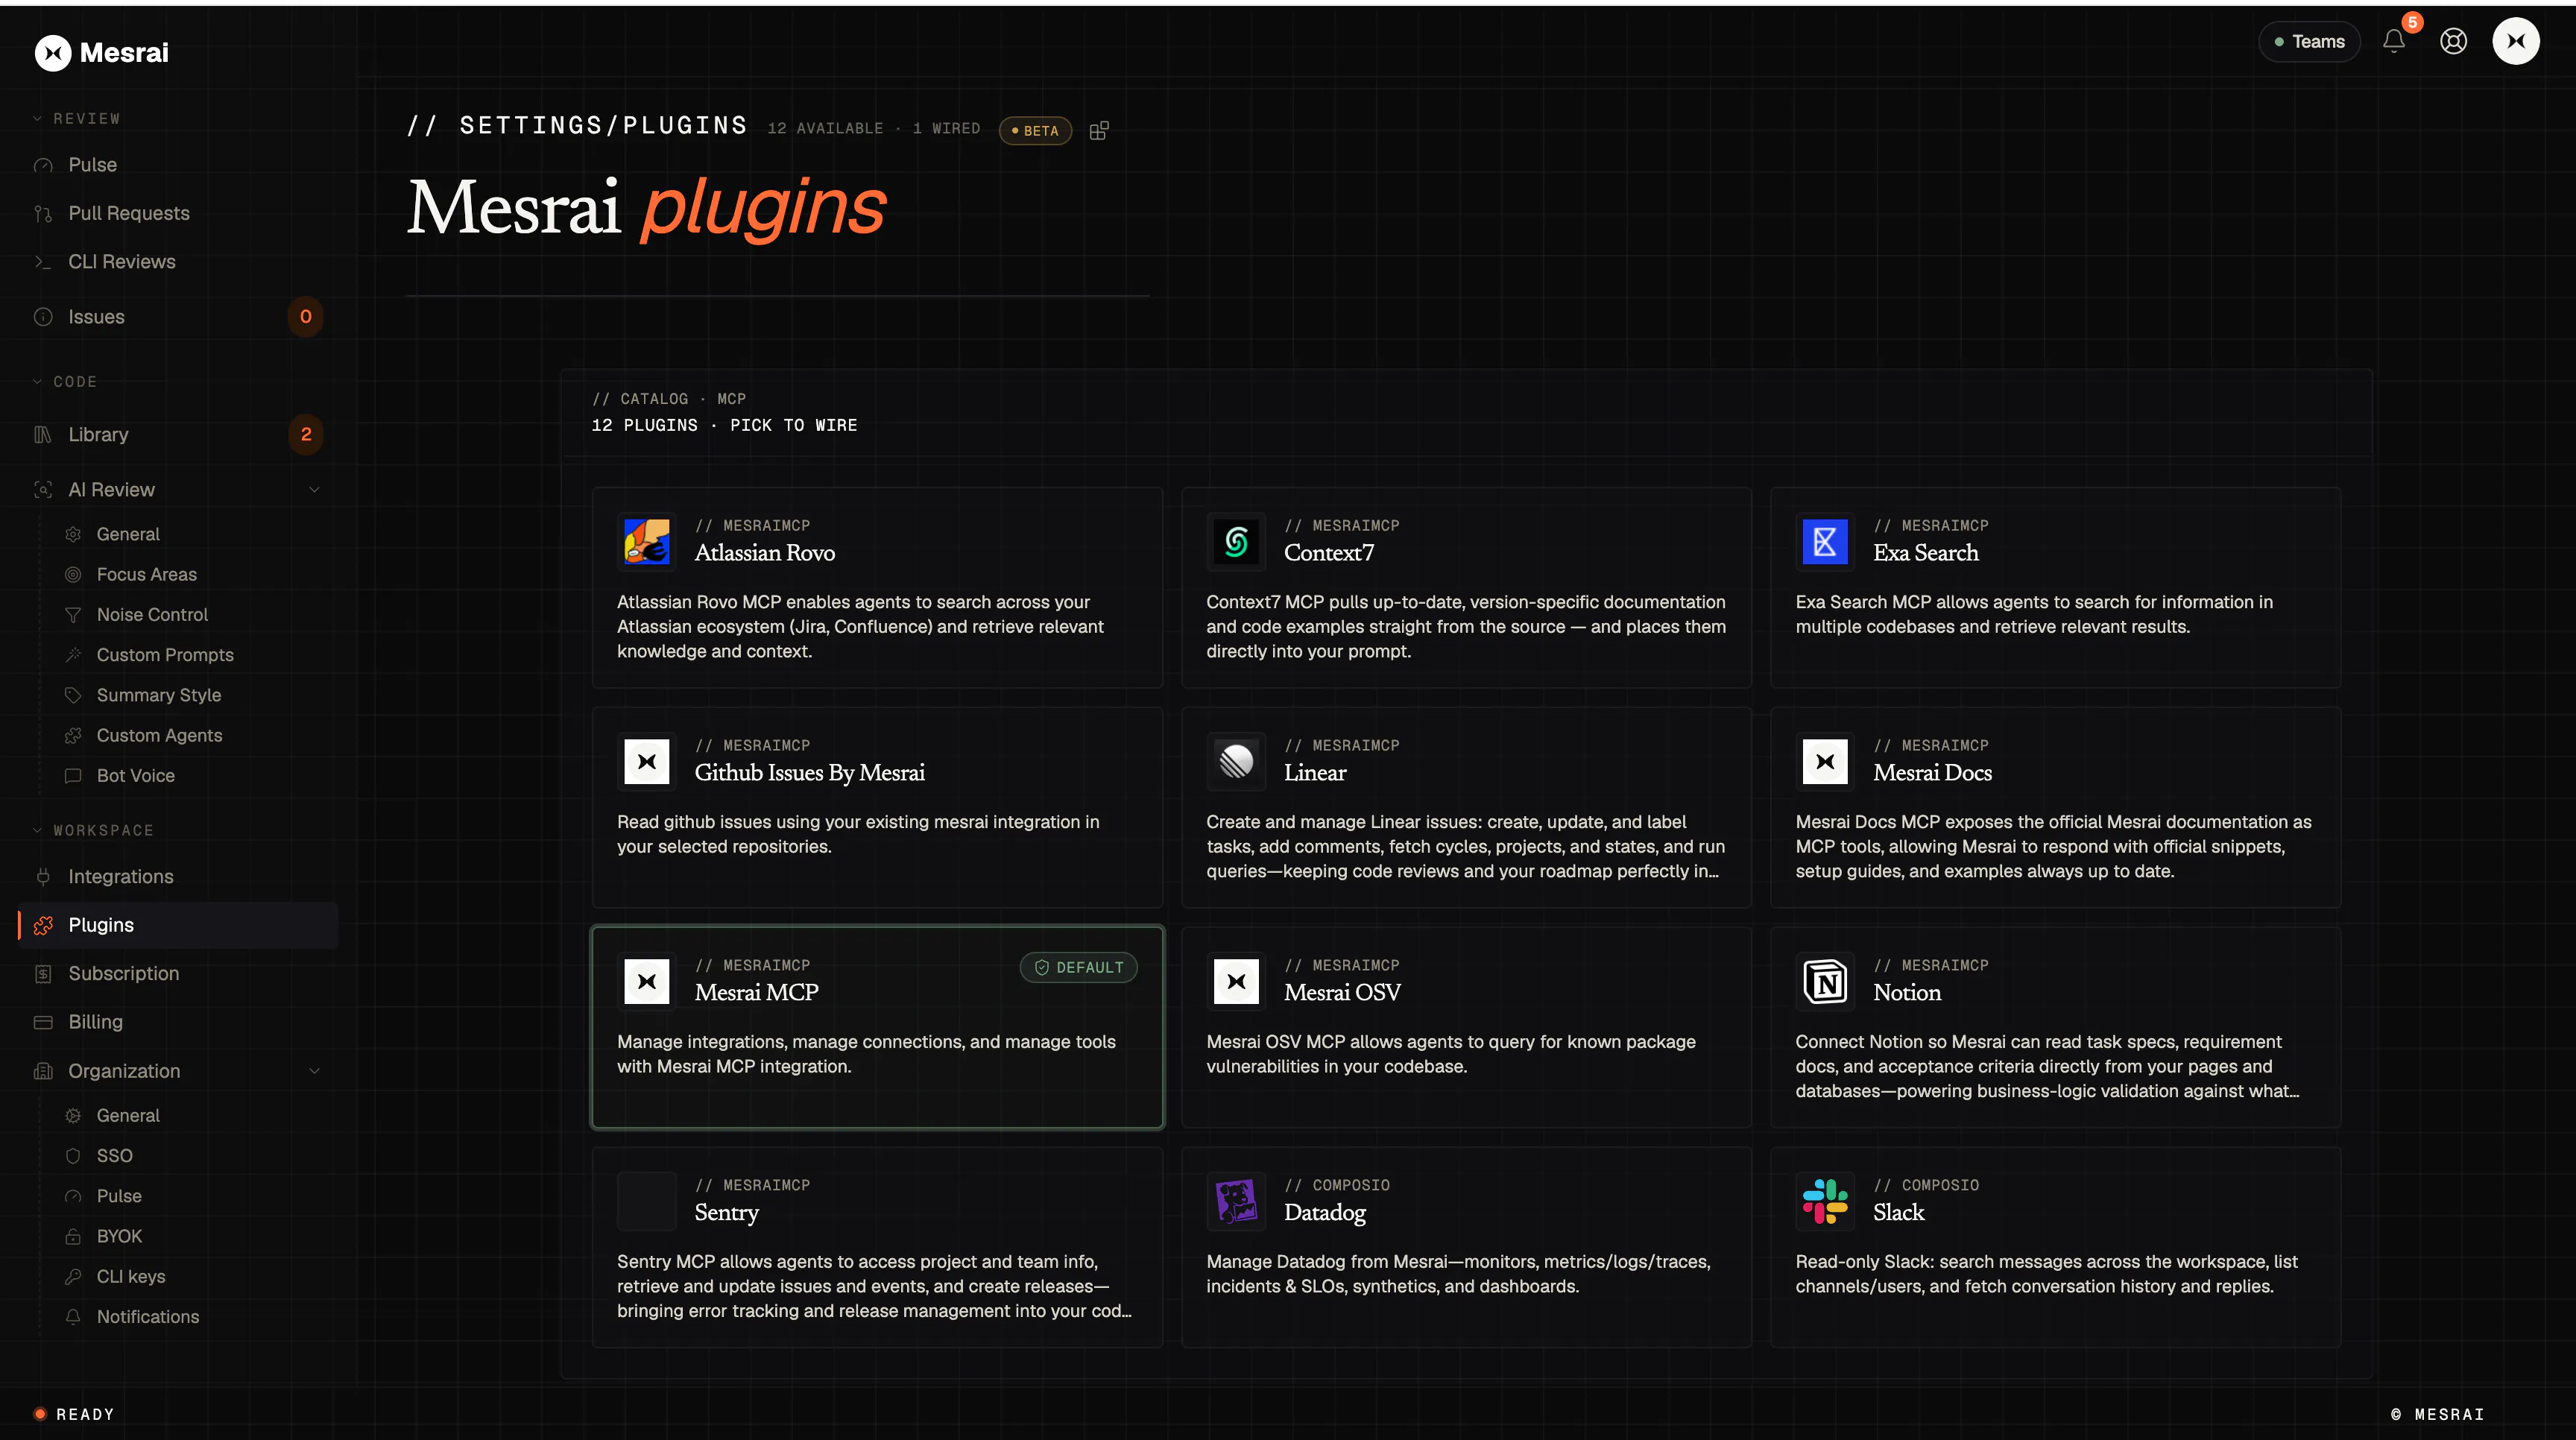Click the Github Issues By Mesrai icon
Screen dimensions: 2576x1440
647,761
